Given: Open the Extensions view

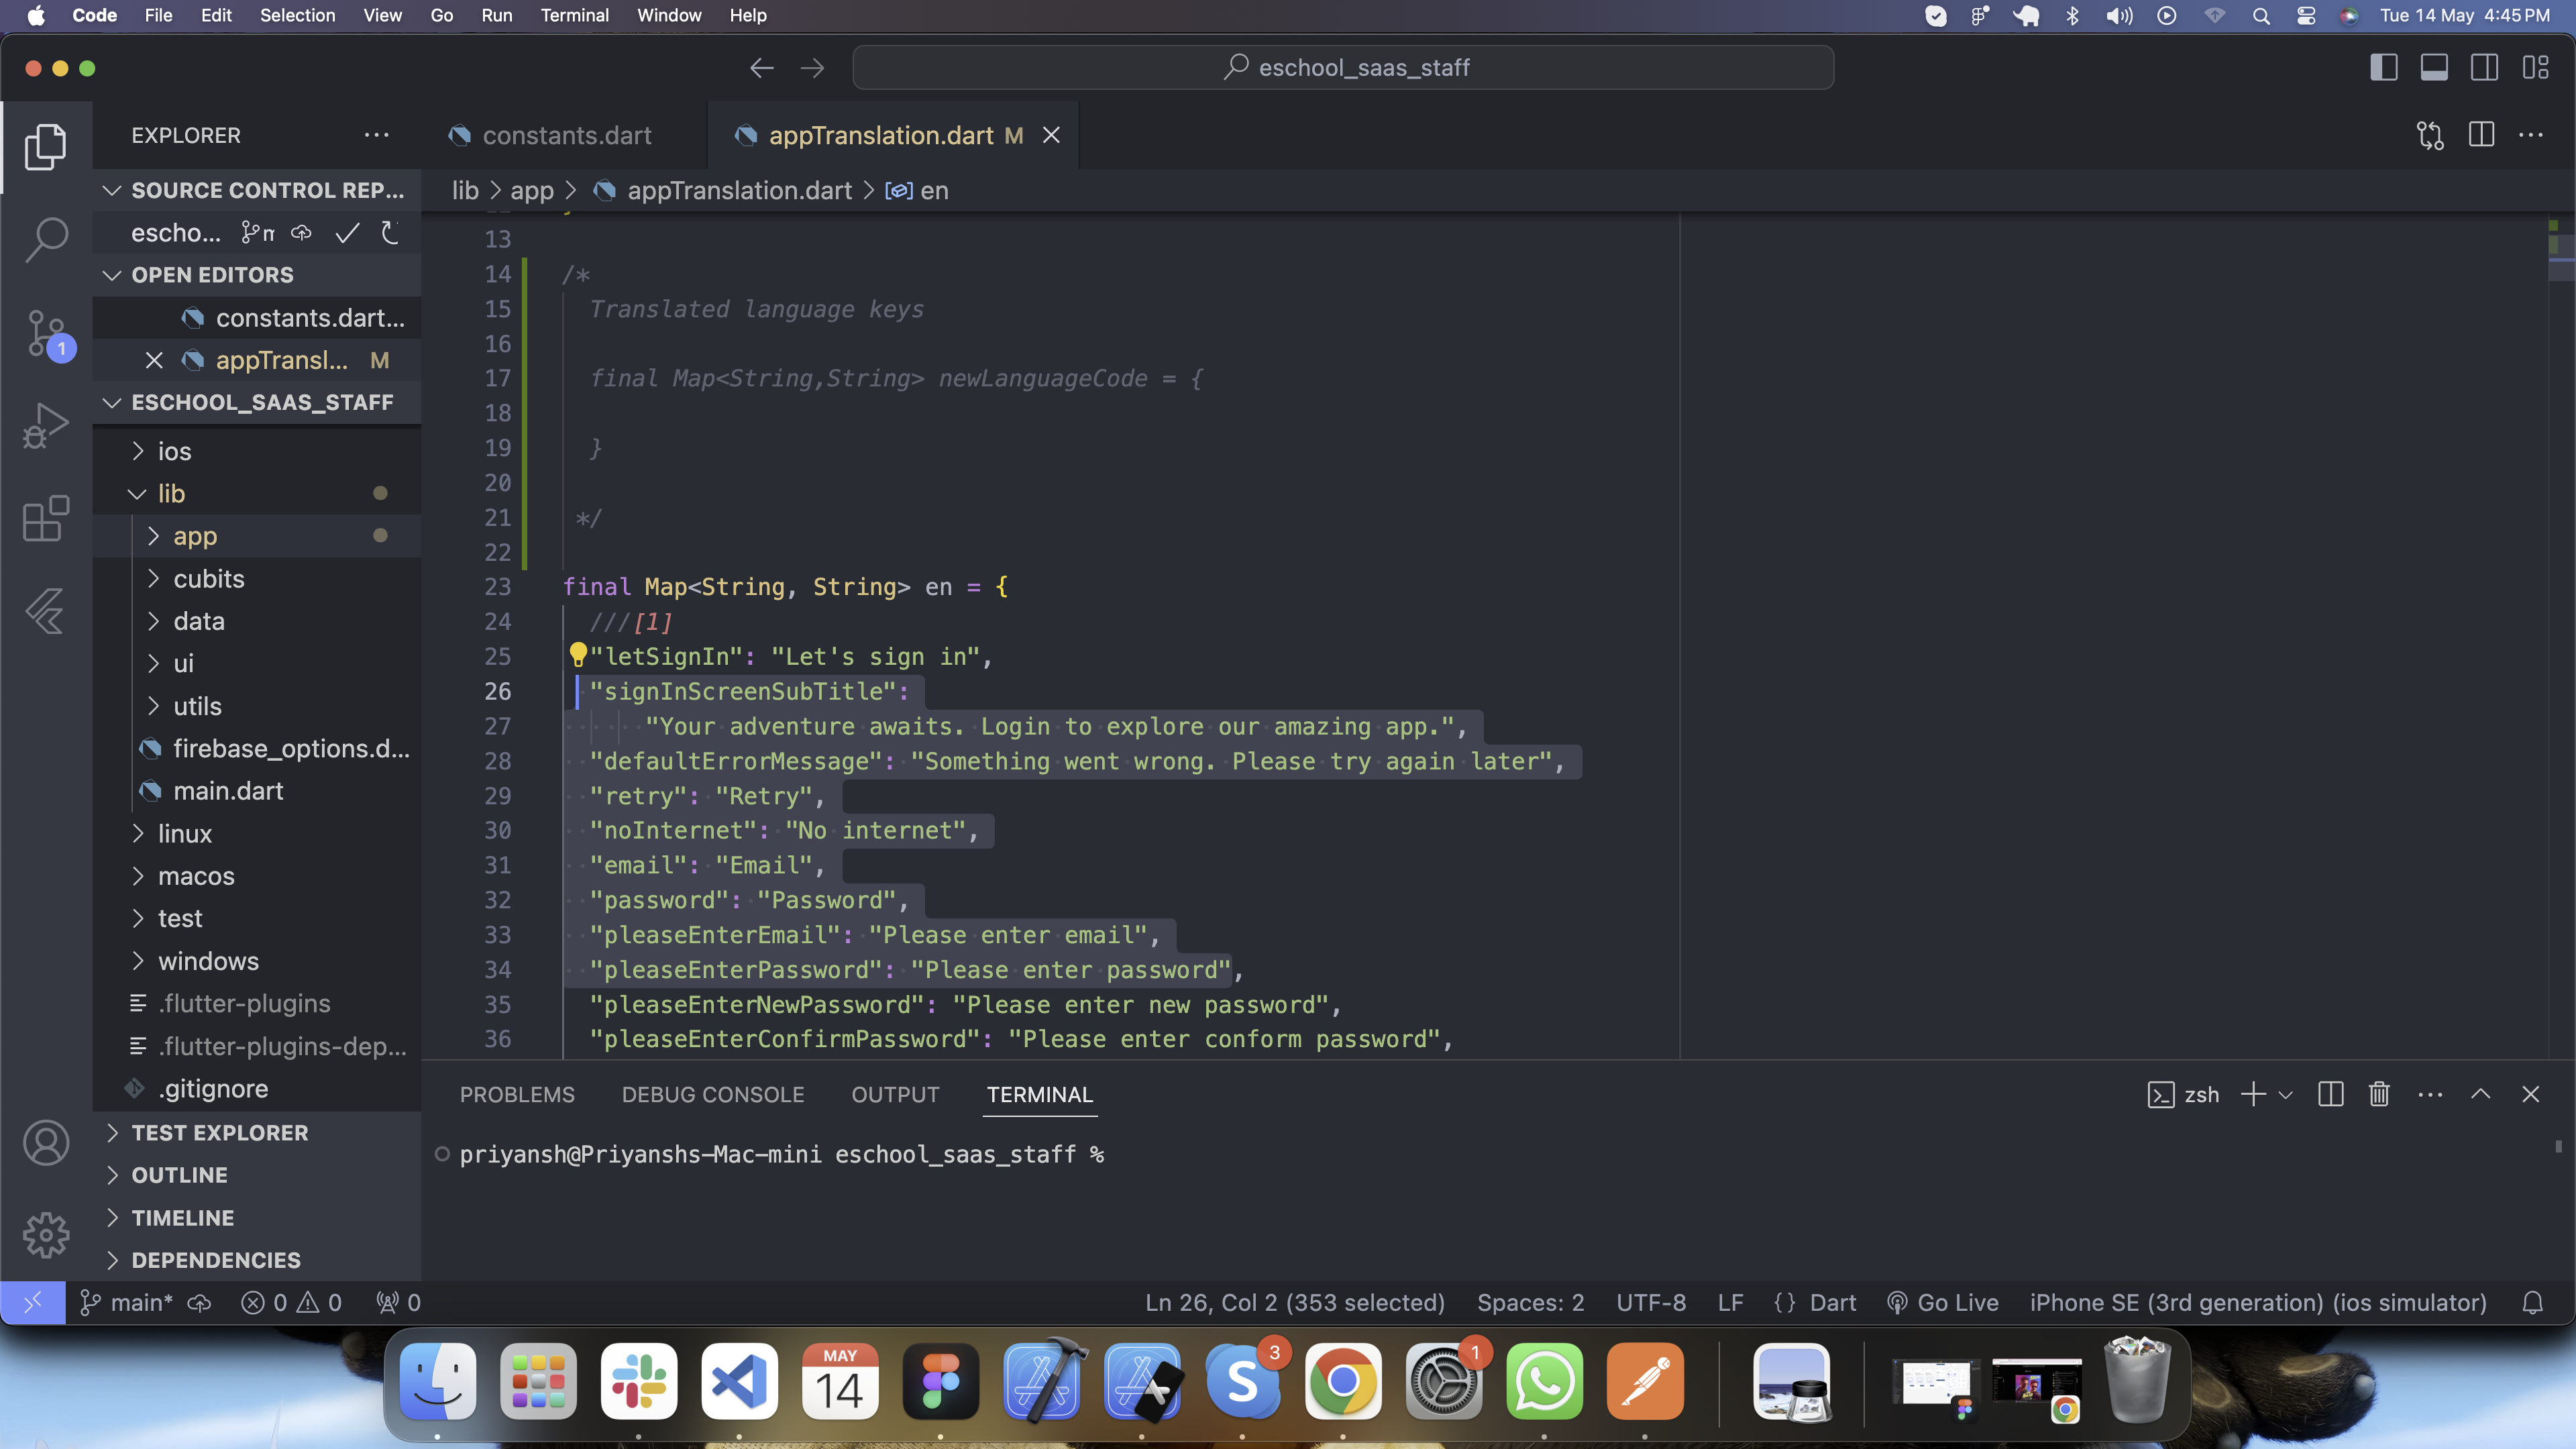Looking at the screenshot, I should (x=46, y=518).
